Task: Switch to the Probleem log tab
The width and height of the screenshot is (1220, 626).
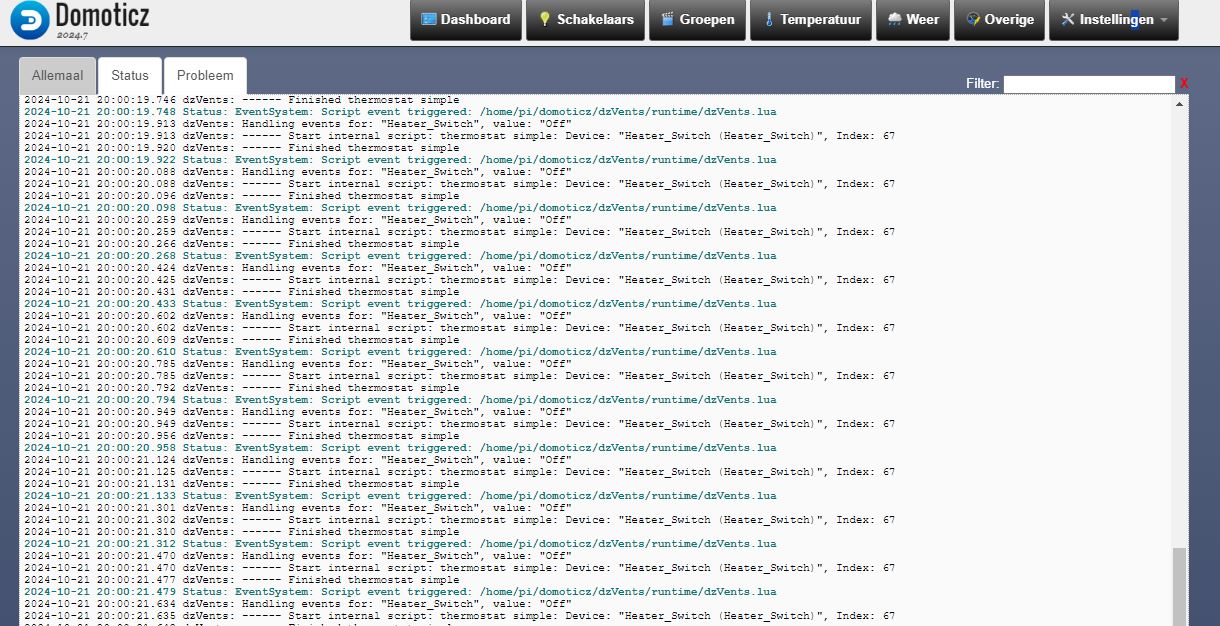Action: pos(205,76)
